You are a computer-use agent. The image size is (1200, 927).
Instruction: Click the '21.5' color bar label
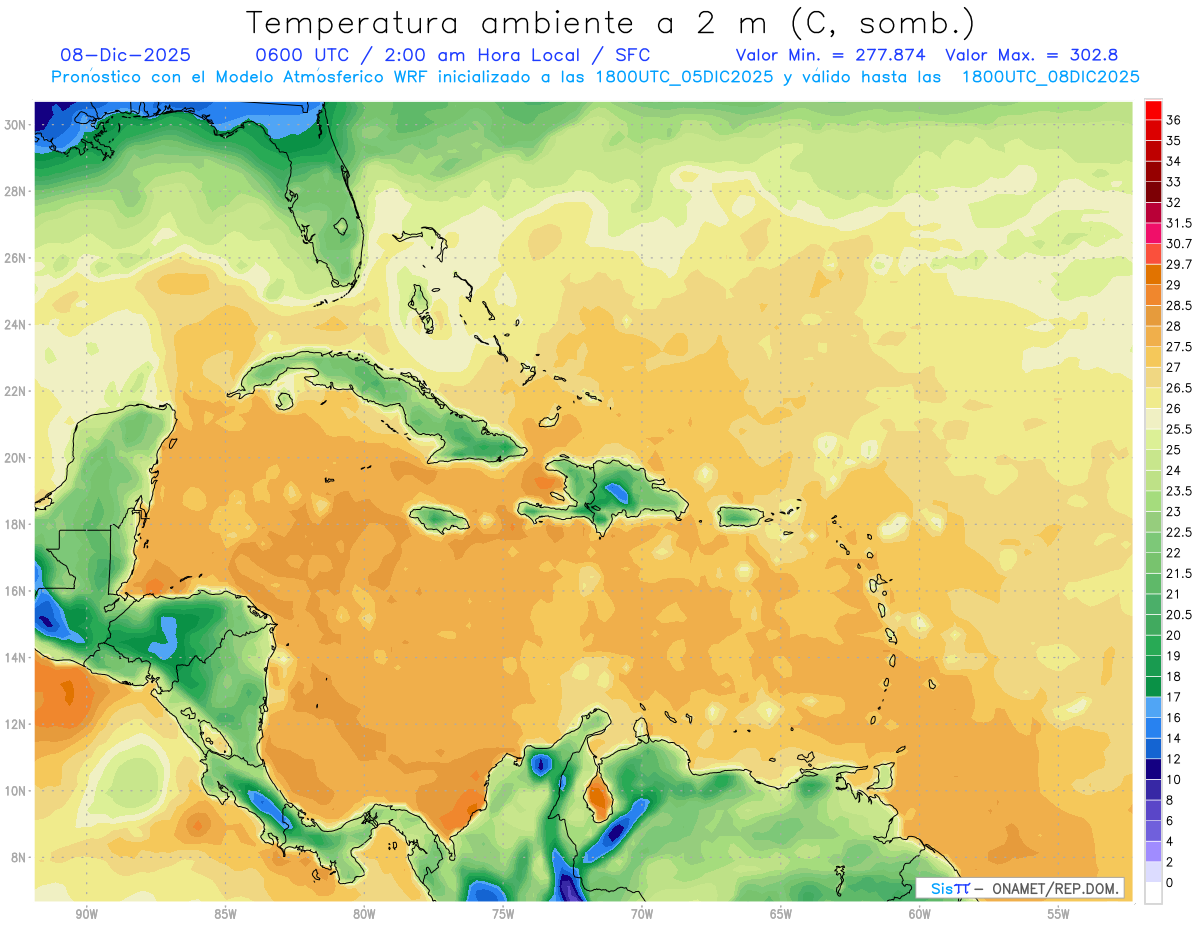coord(1179,573)
